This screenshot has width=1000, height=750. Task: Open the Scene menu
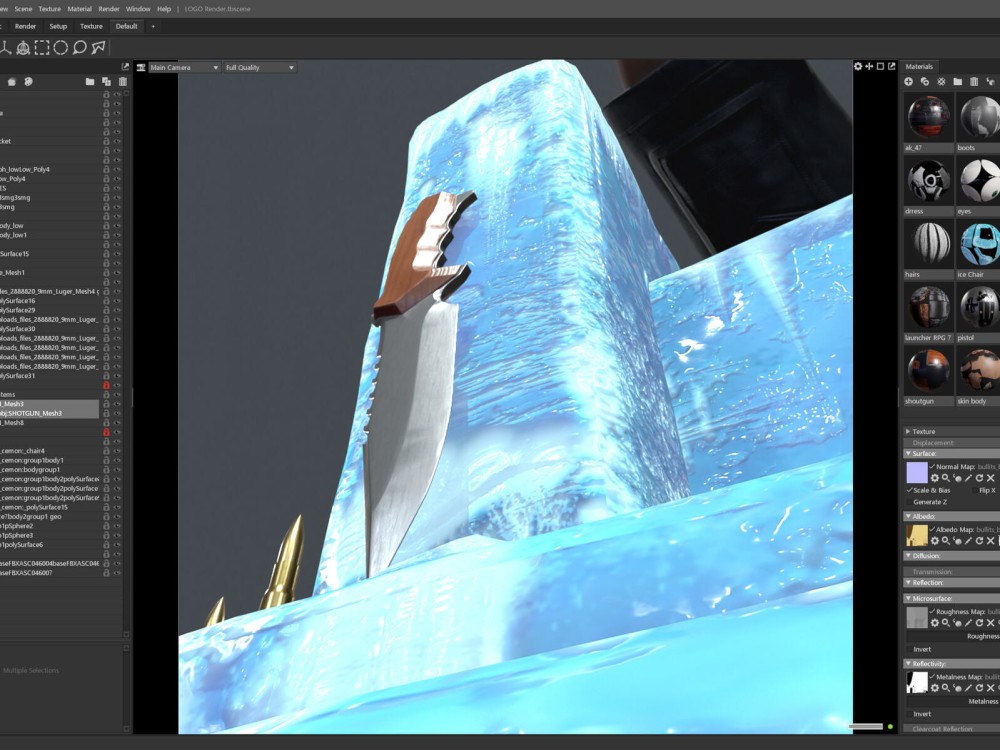[23, 9]
